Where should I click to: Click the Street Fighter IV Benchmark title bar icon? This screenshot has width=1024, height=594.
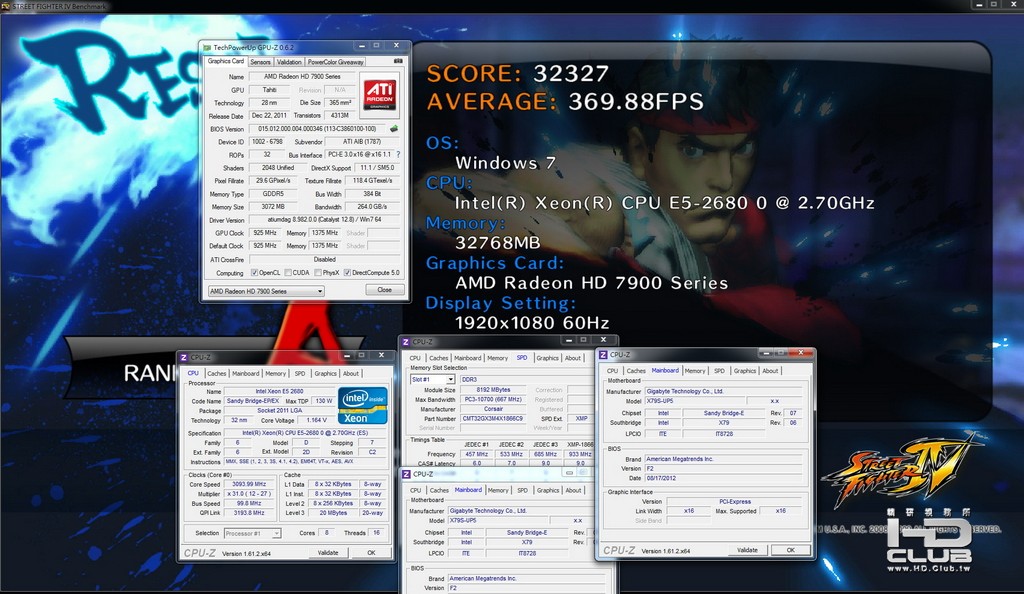6,6
